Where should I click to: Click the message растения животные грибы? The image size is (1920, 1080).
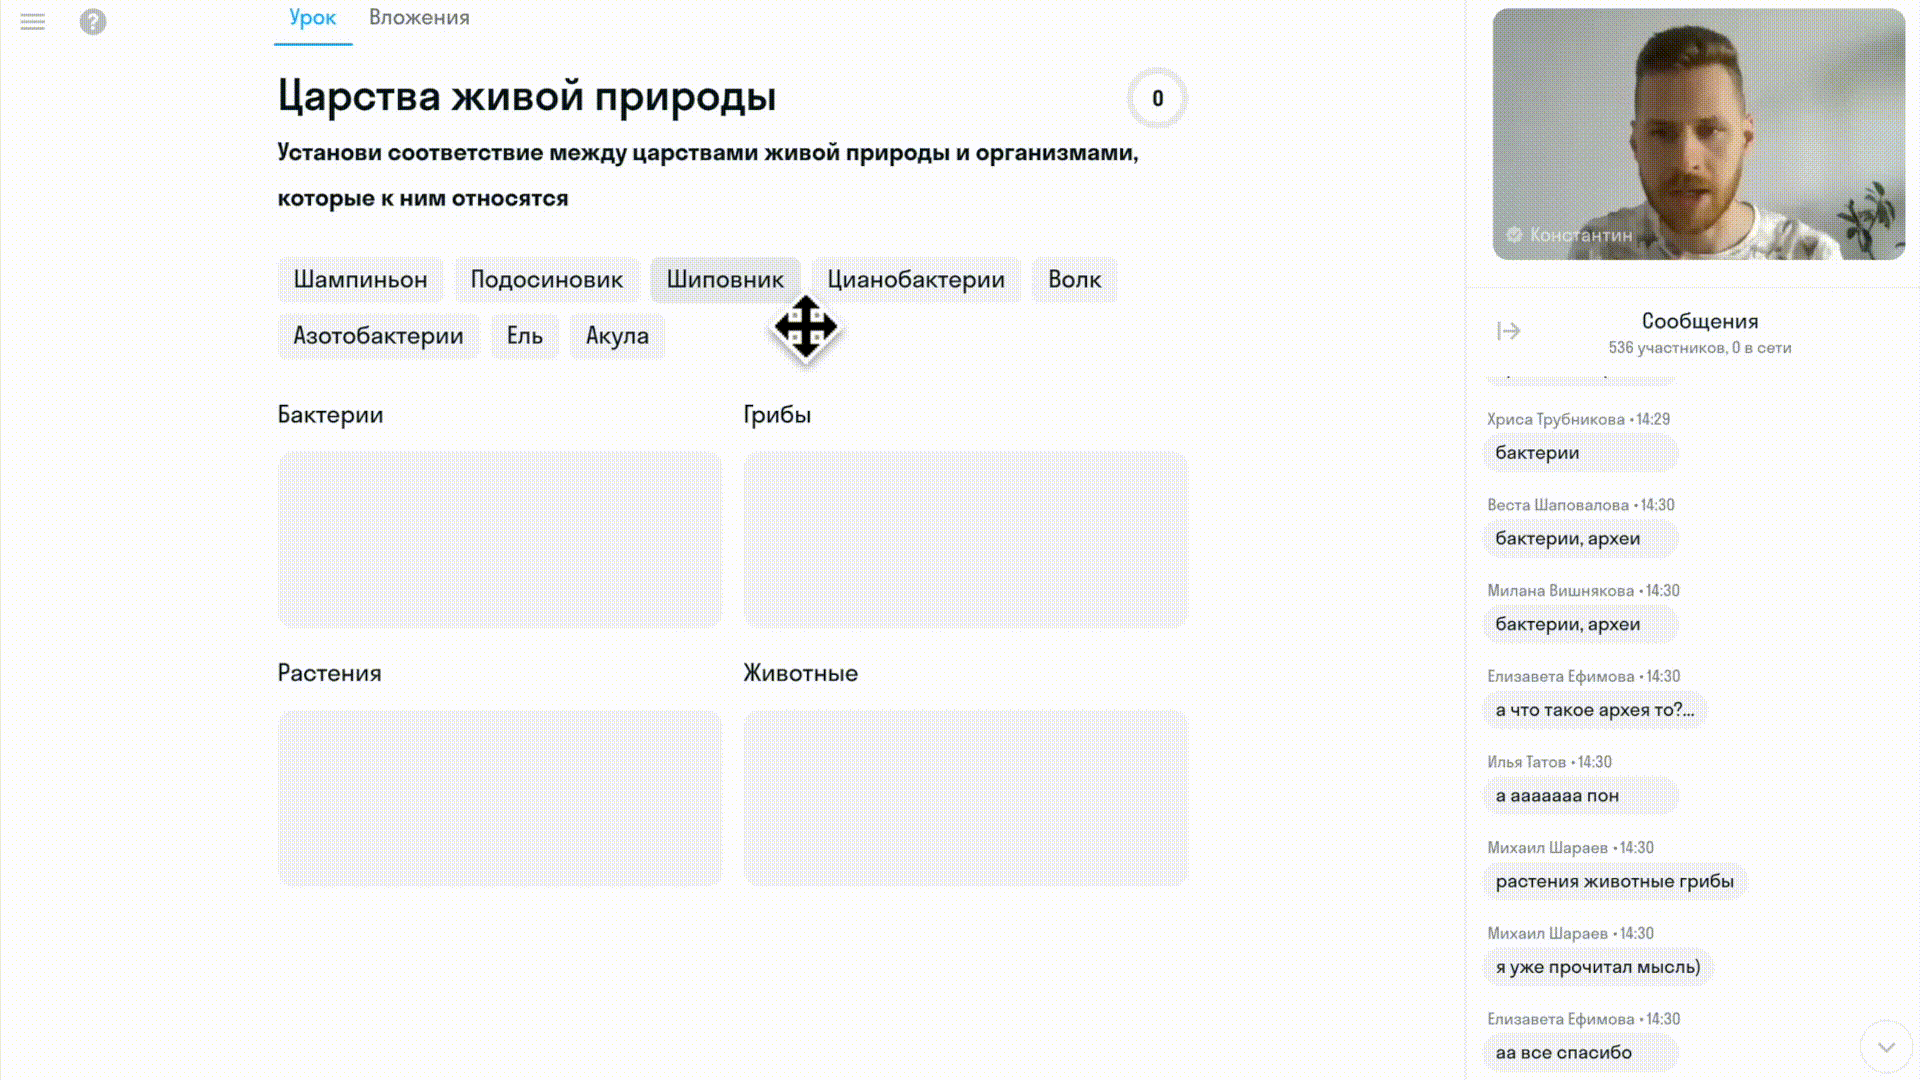1614,882
